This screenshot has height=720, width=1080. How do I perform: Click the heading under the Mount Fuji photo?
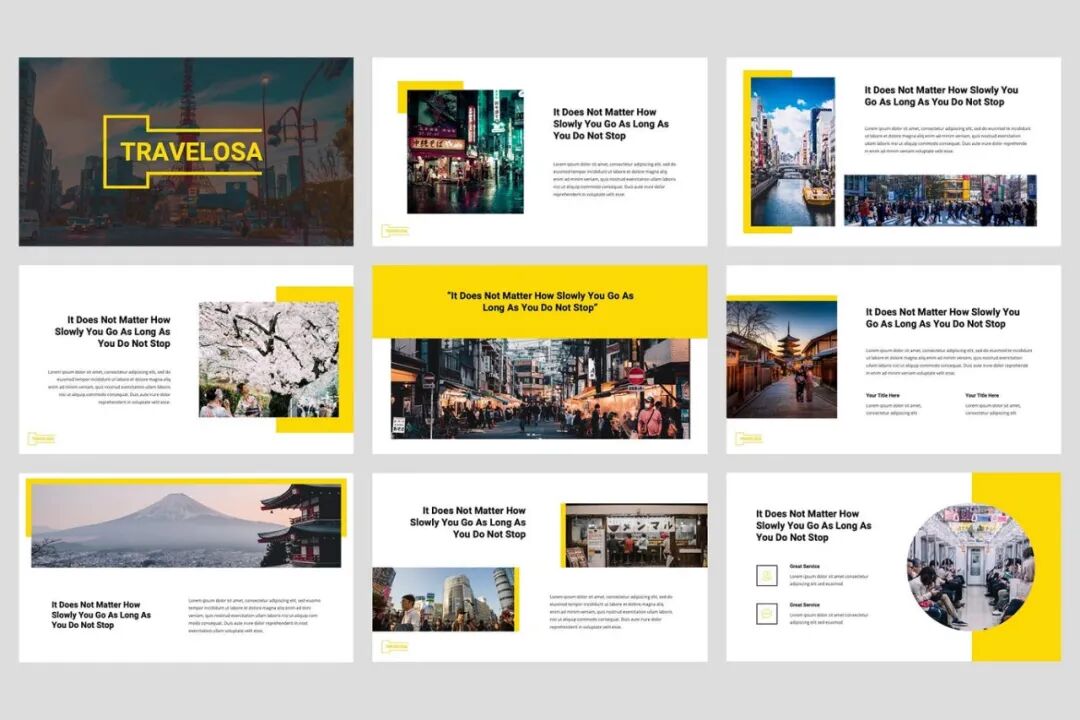click(x=101, y=615)
